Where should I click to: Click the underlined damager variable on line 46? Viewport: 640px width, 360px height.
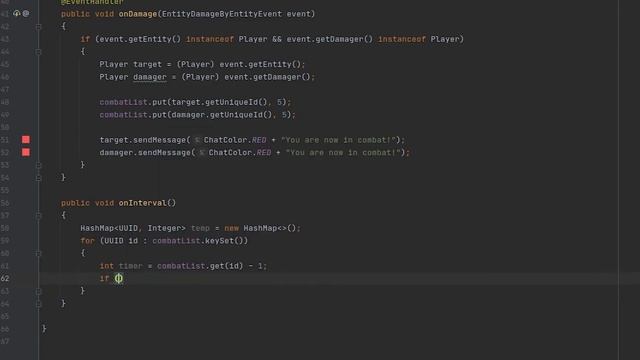tap(150, 77)
